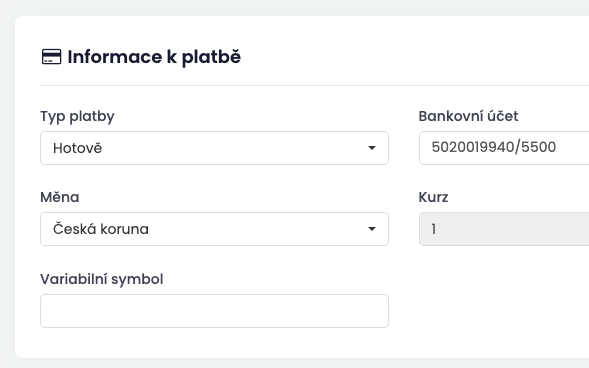Screen dimensions: 589x368
Task: Select the Hotově value text
Action: (77, 148)
